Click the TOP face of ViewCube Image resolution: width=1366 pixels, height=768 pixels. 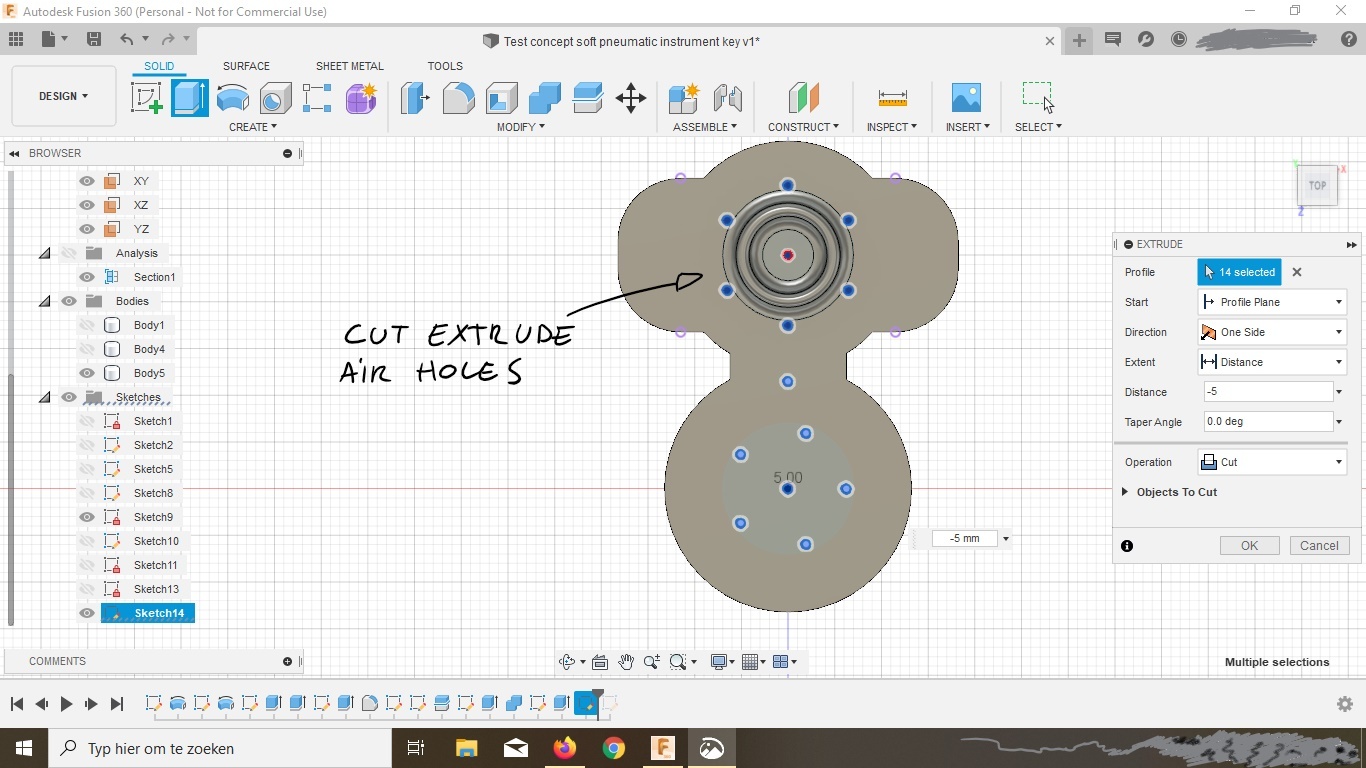click(1317, 186)
